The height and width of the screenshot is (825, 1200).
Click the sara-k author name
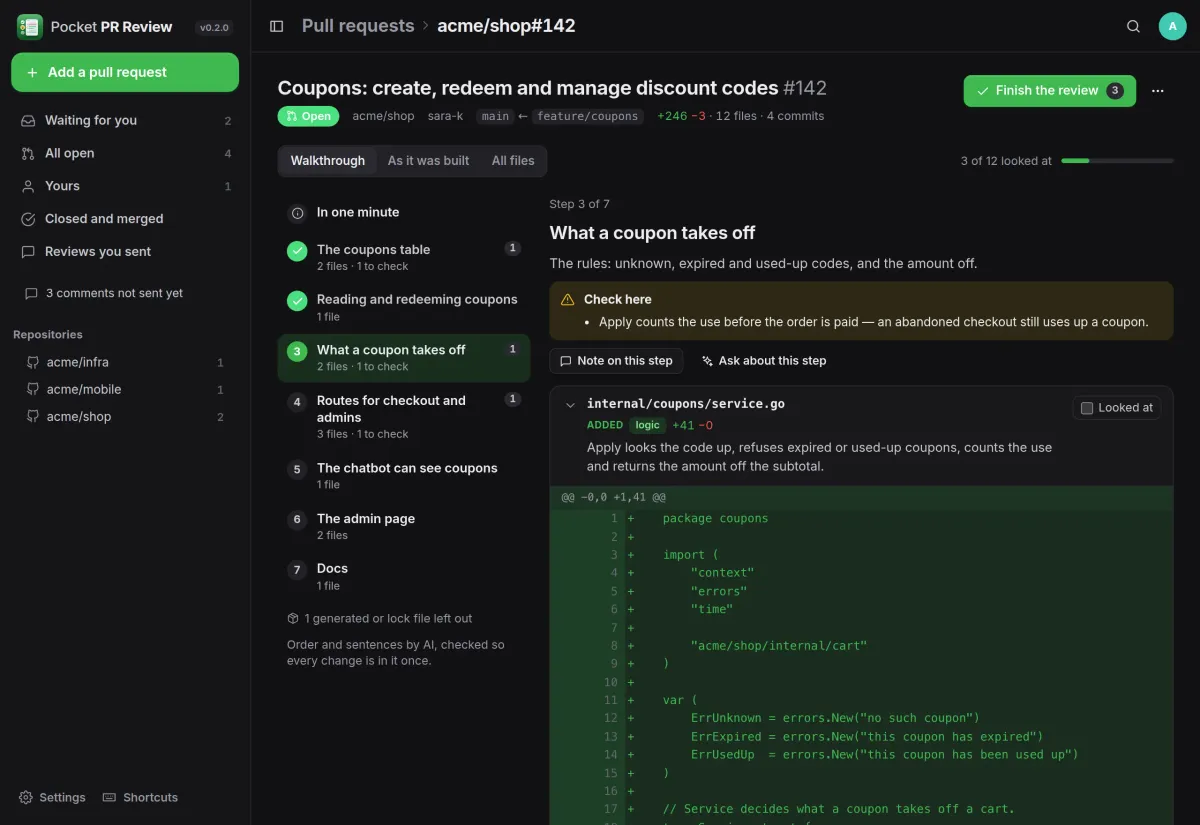pos(446,116)
